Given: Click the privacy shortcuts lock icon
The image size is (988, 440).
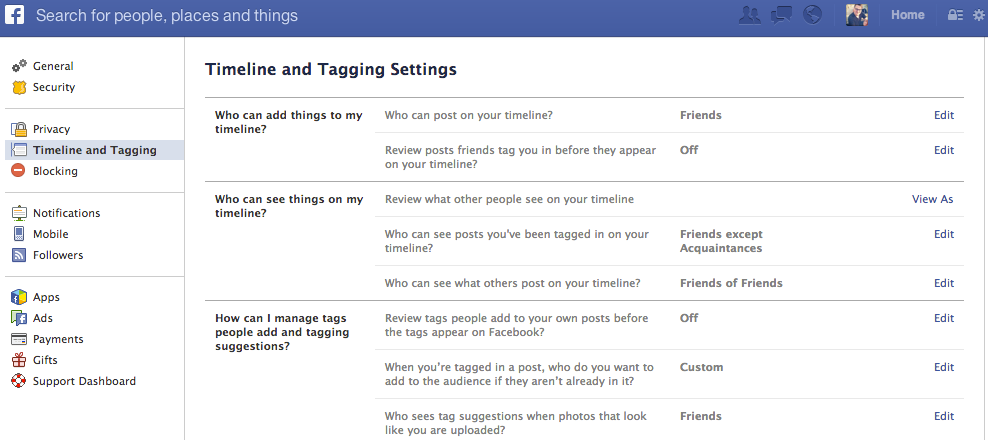Looking at the screenshot, I should coord(956,15).
